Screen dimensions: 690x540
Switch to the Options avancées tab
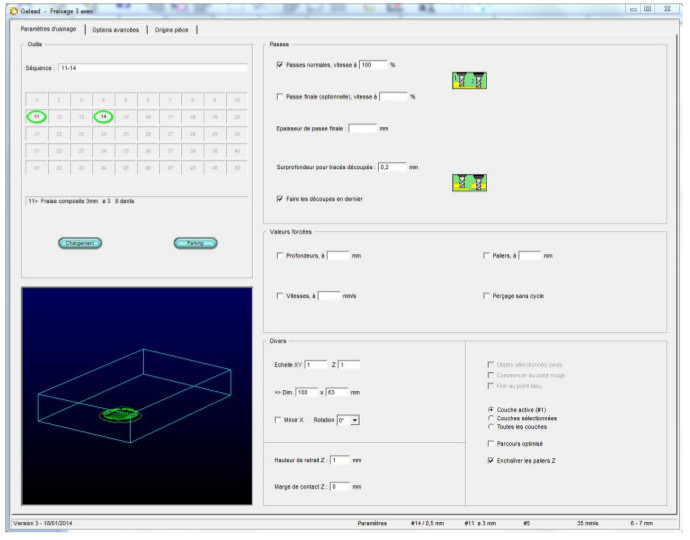tap(116, 29)
